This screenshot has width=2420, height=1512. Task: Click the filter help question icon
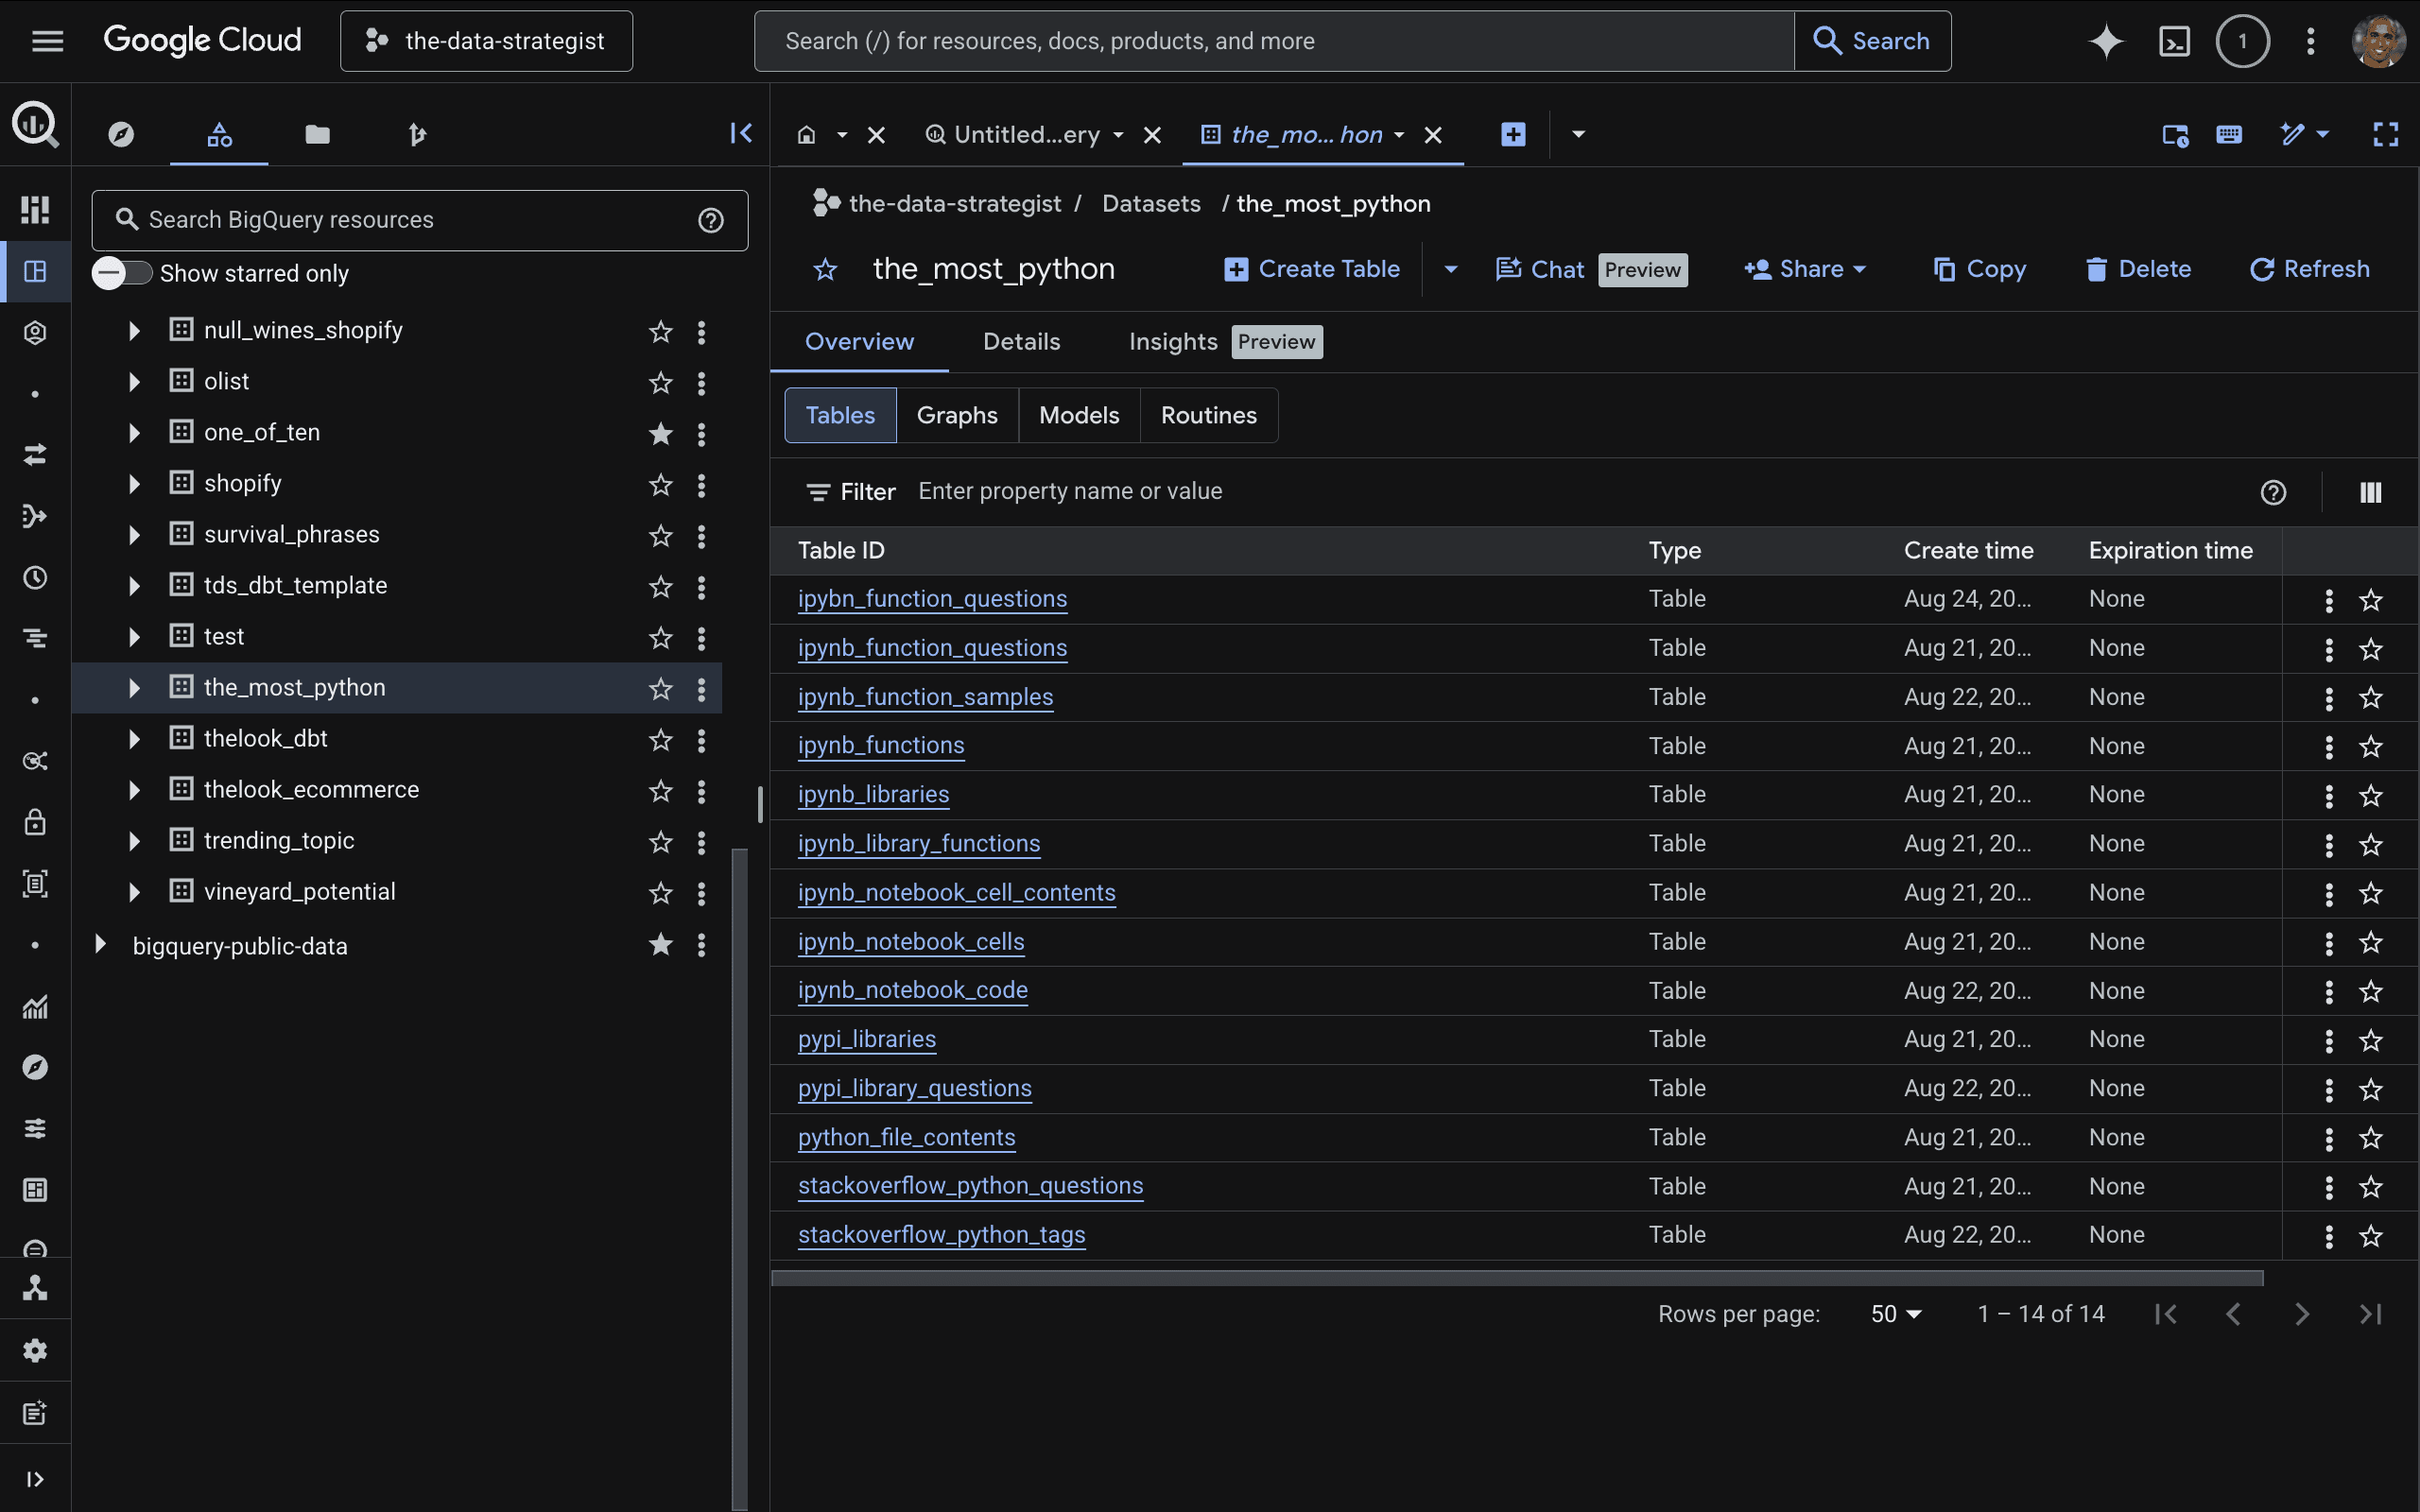tap(2273, 492)
